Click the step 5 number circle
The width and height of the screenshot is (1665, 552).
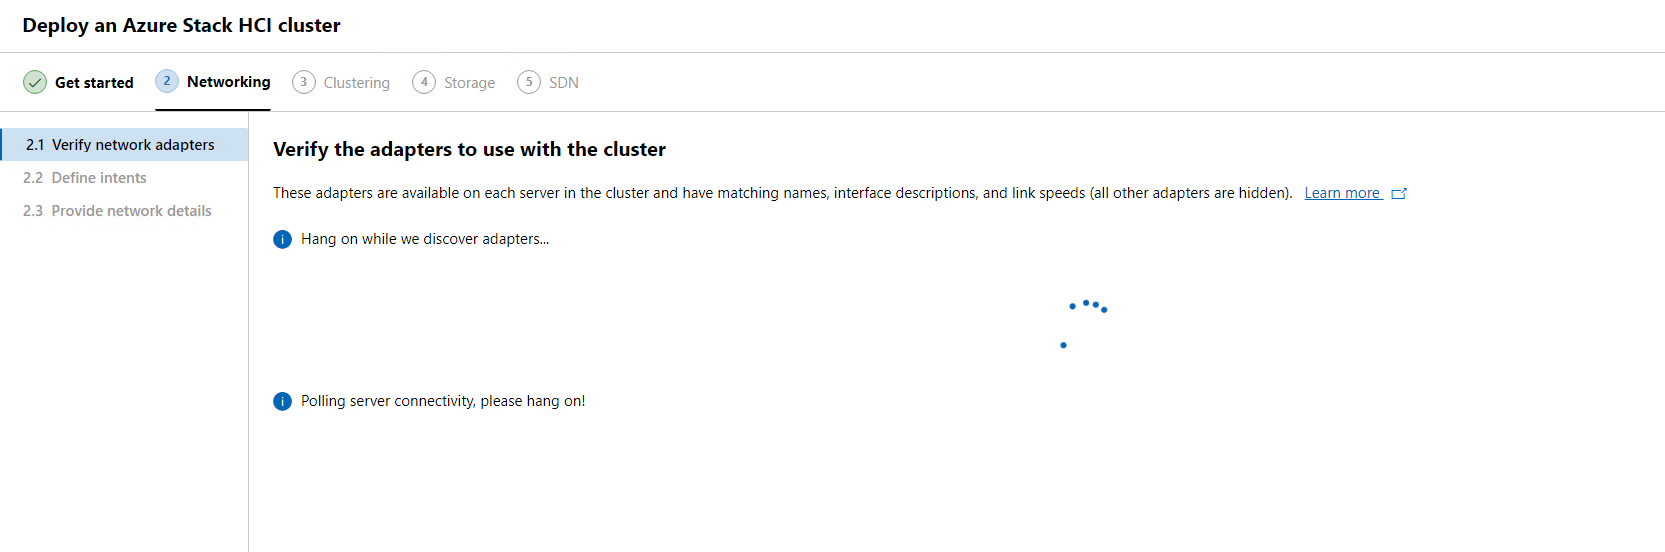529,82
